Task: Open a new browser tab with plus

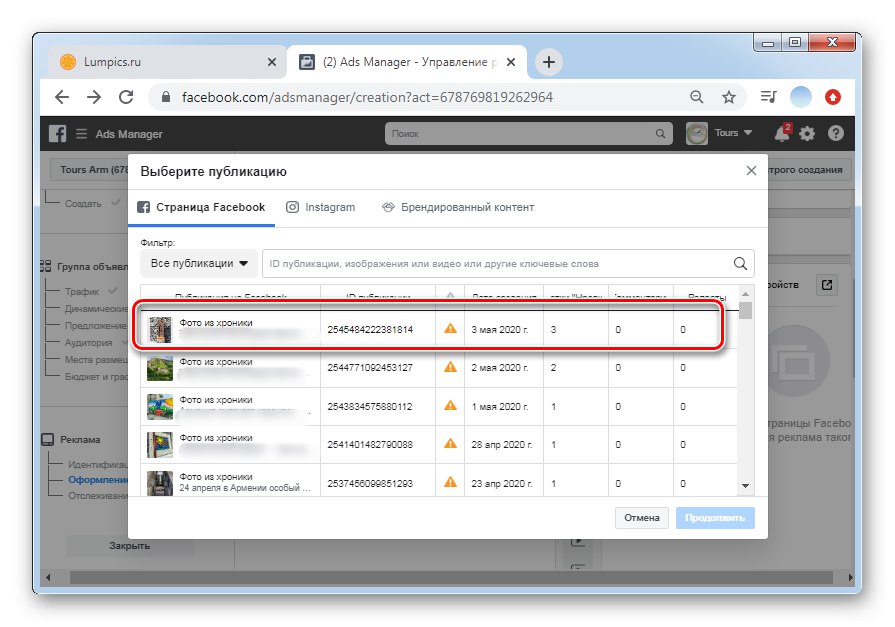Action: 549,62
